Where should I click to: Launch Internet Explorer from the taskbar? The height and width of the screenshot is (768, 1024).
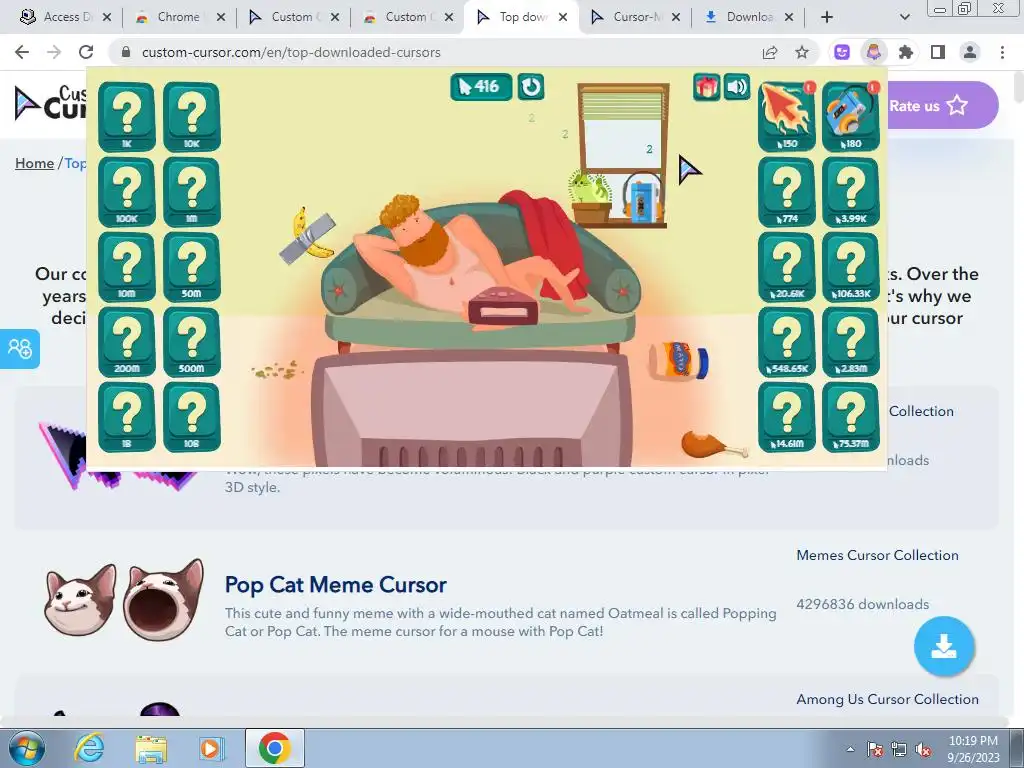(89, 748)
